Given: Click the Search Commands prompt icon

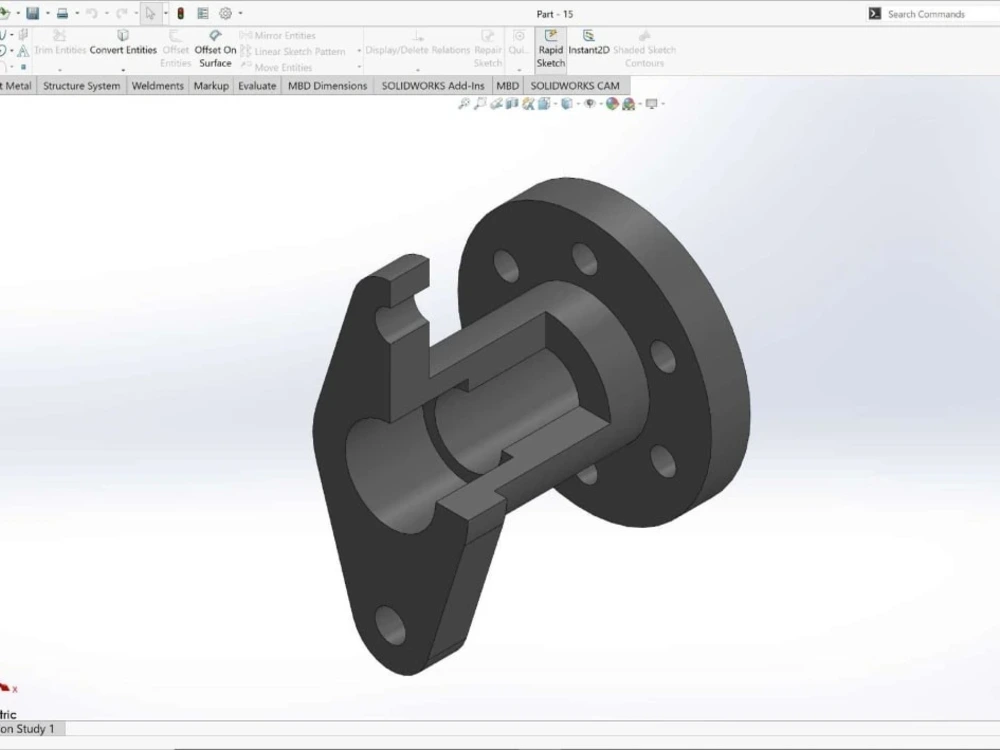Looking at the screenshot, I should click(x=875, y=13).
